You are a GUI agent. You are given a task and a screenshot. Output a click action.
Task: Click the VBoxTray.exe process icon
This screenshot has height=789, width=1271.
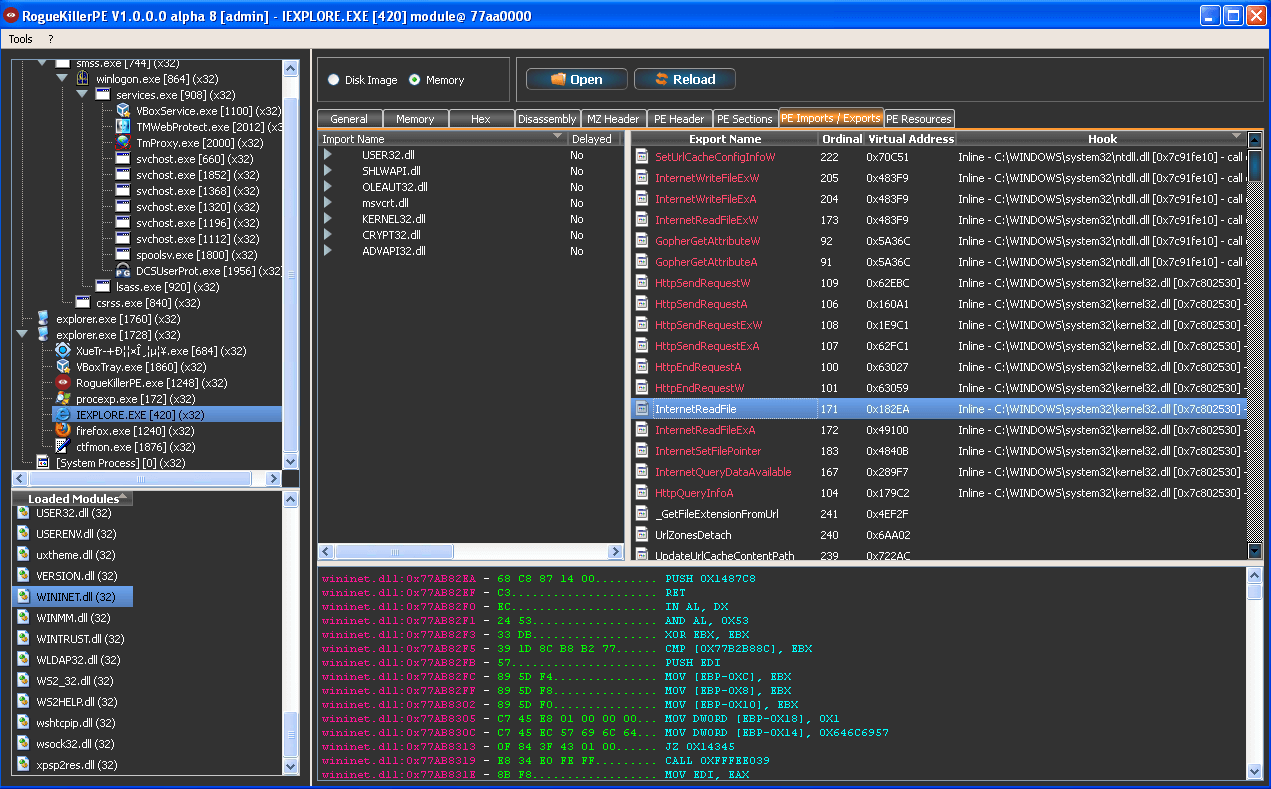[x=63, y=367]
